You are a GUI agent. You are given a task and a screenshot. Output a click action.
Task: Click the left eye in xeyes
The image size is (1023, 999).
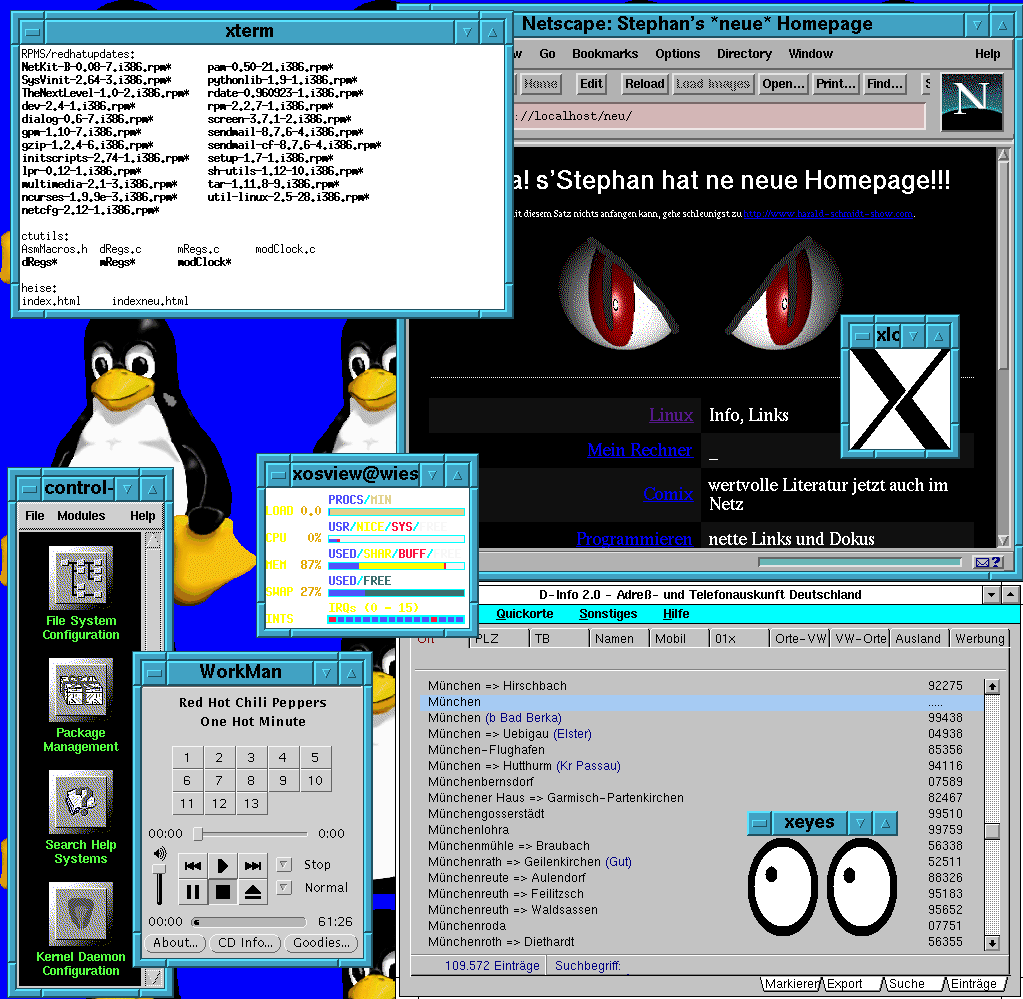(x=782, y=887)
